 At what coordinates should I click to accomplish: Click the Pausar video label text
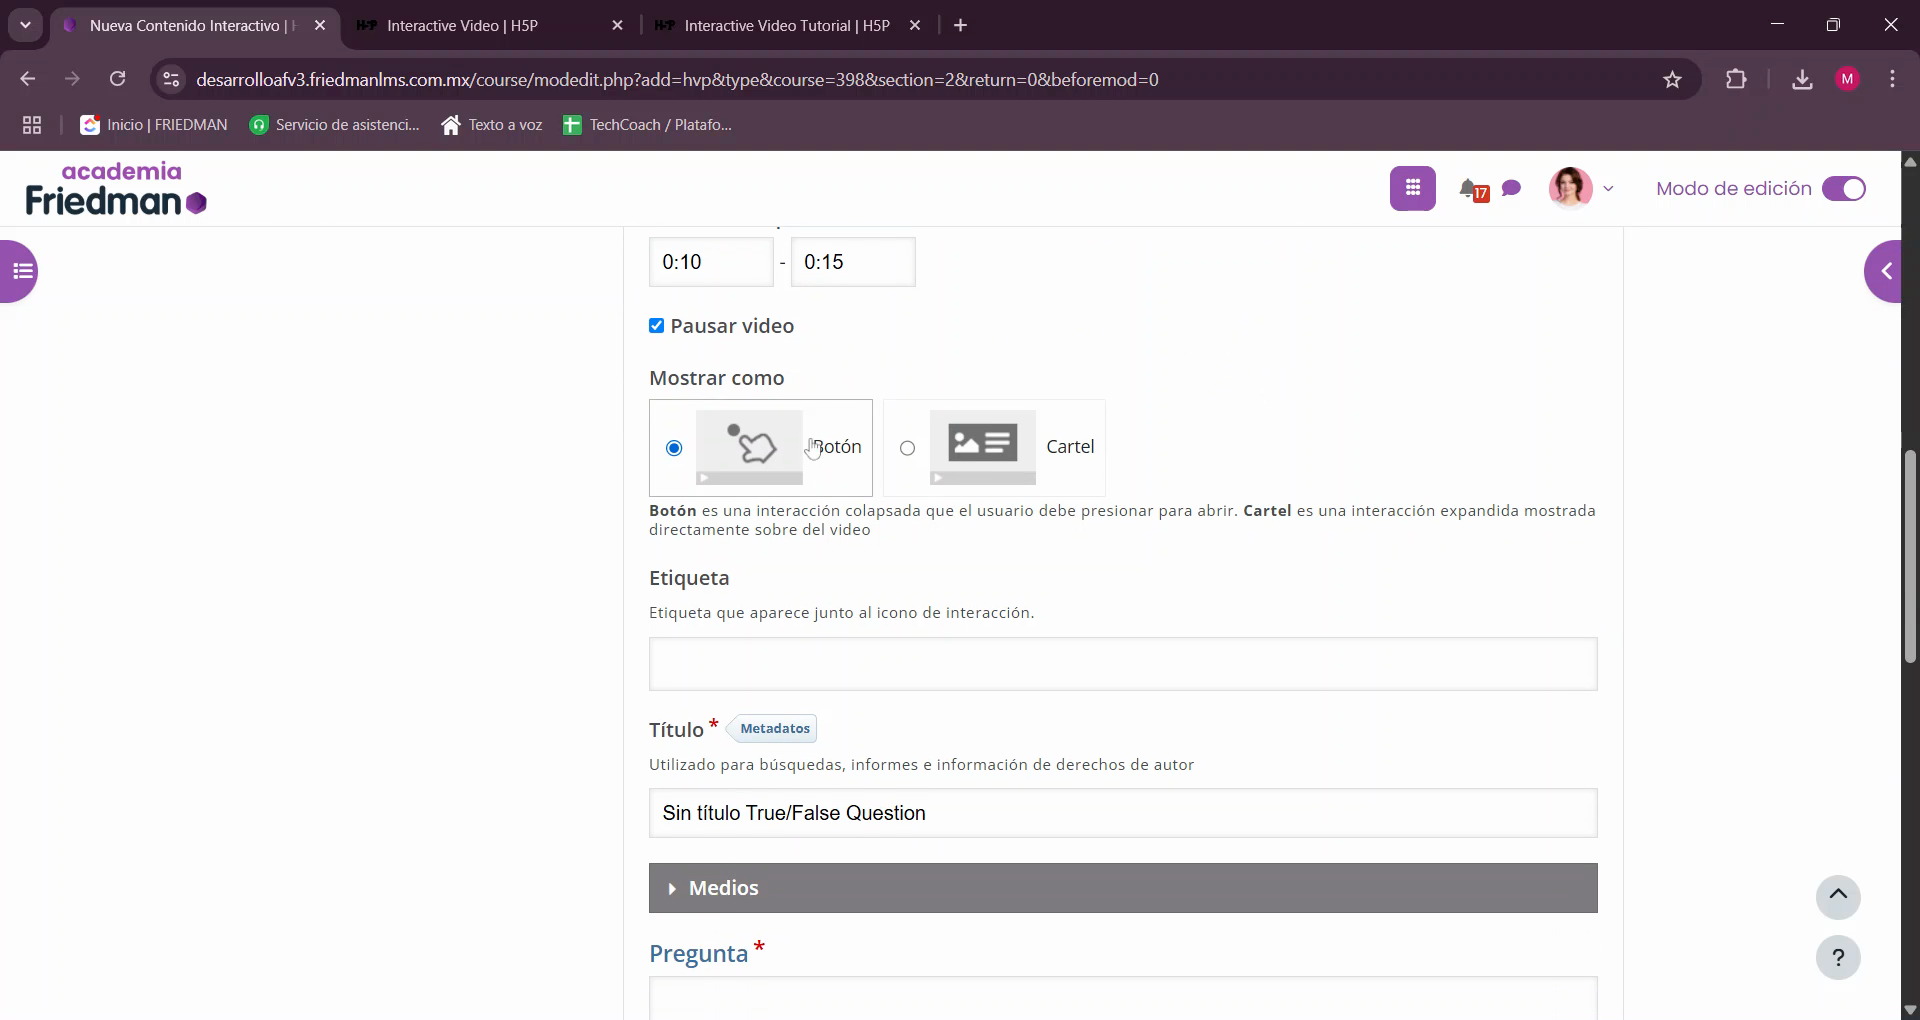click(x=732, y=326)
